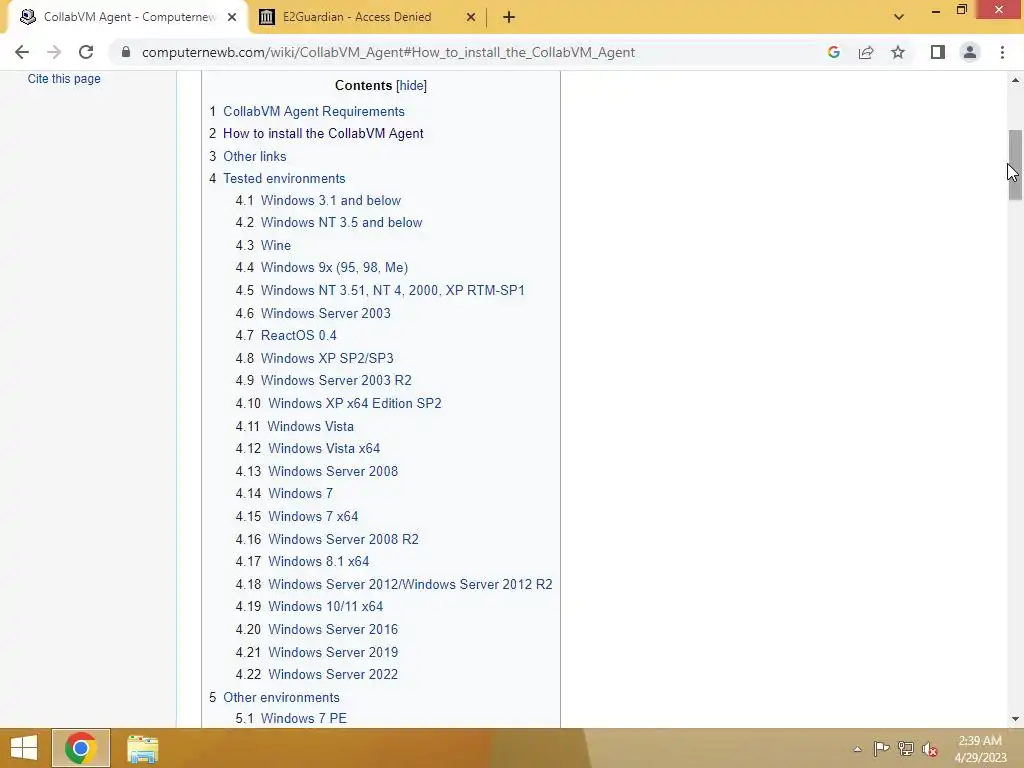Open a new tab with the plus button

click(509, 18)
